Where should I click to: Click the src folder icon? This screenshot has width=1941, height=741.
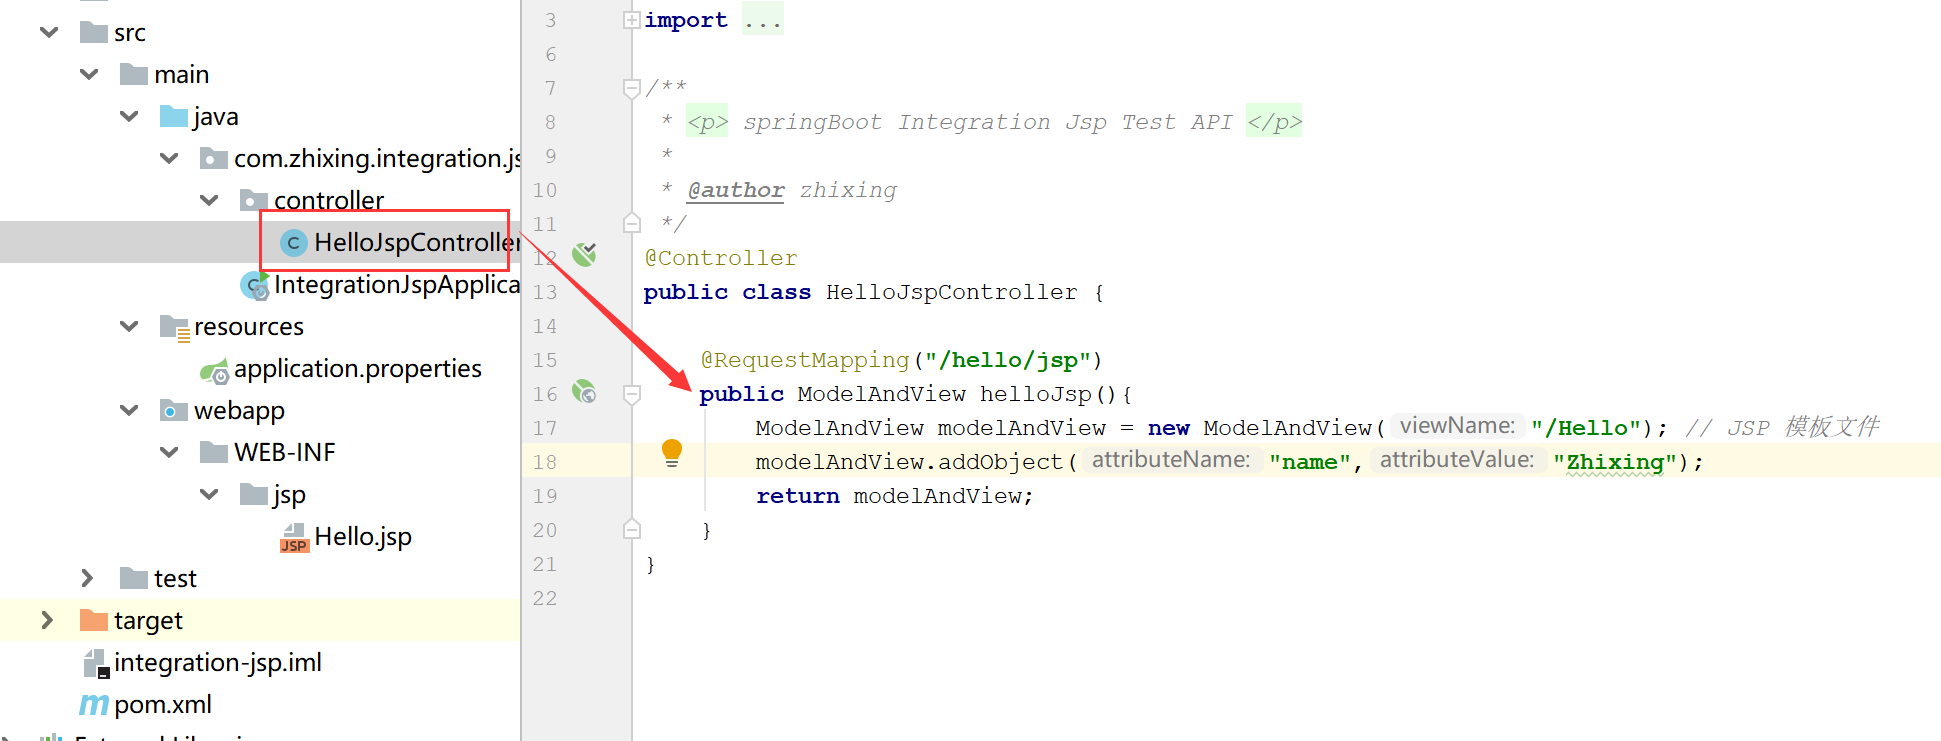point(94,32)
